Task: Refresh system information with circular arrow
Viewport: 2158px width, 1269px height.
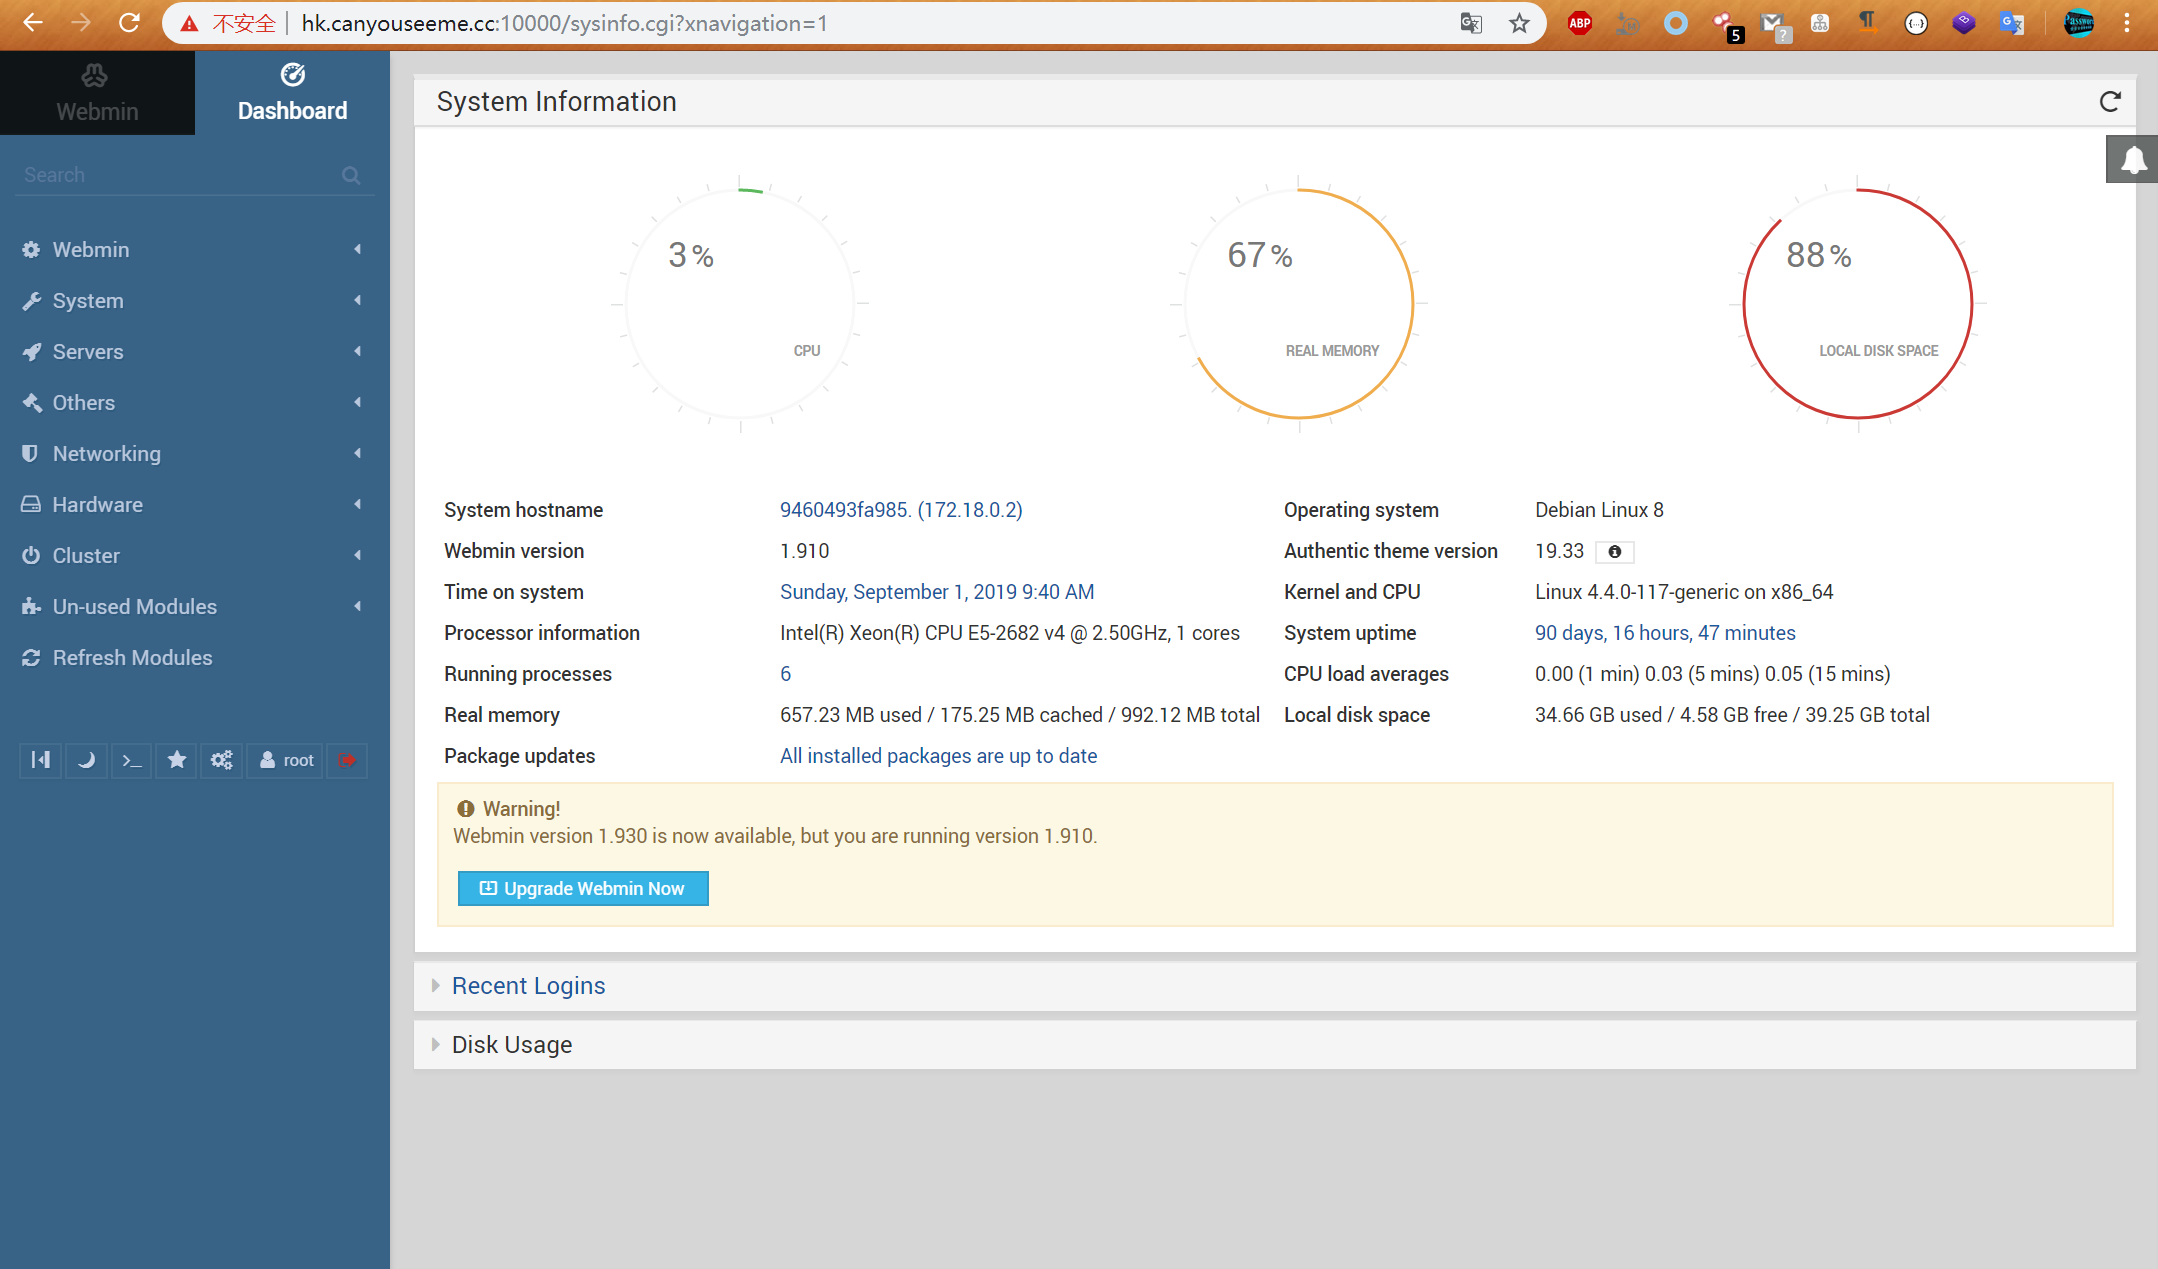Action: pyautogui.click(x=2110, y=102)
